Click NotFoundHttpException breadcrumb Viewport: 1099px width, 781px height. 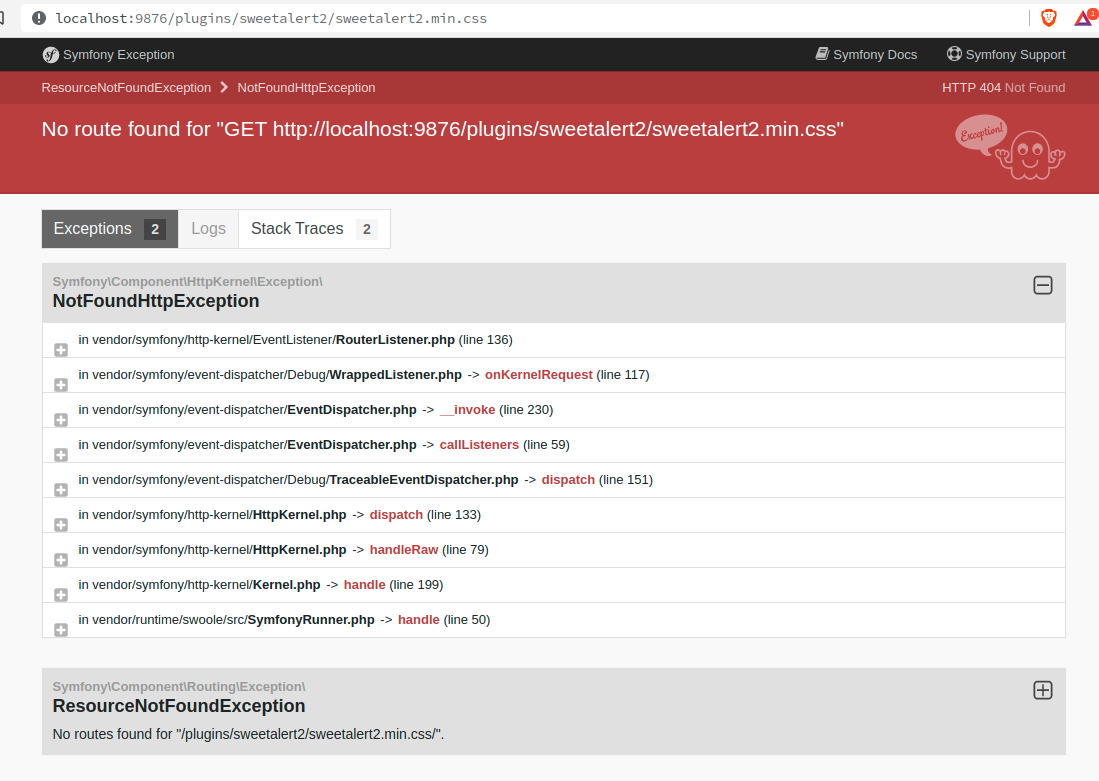[306, 88]
